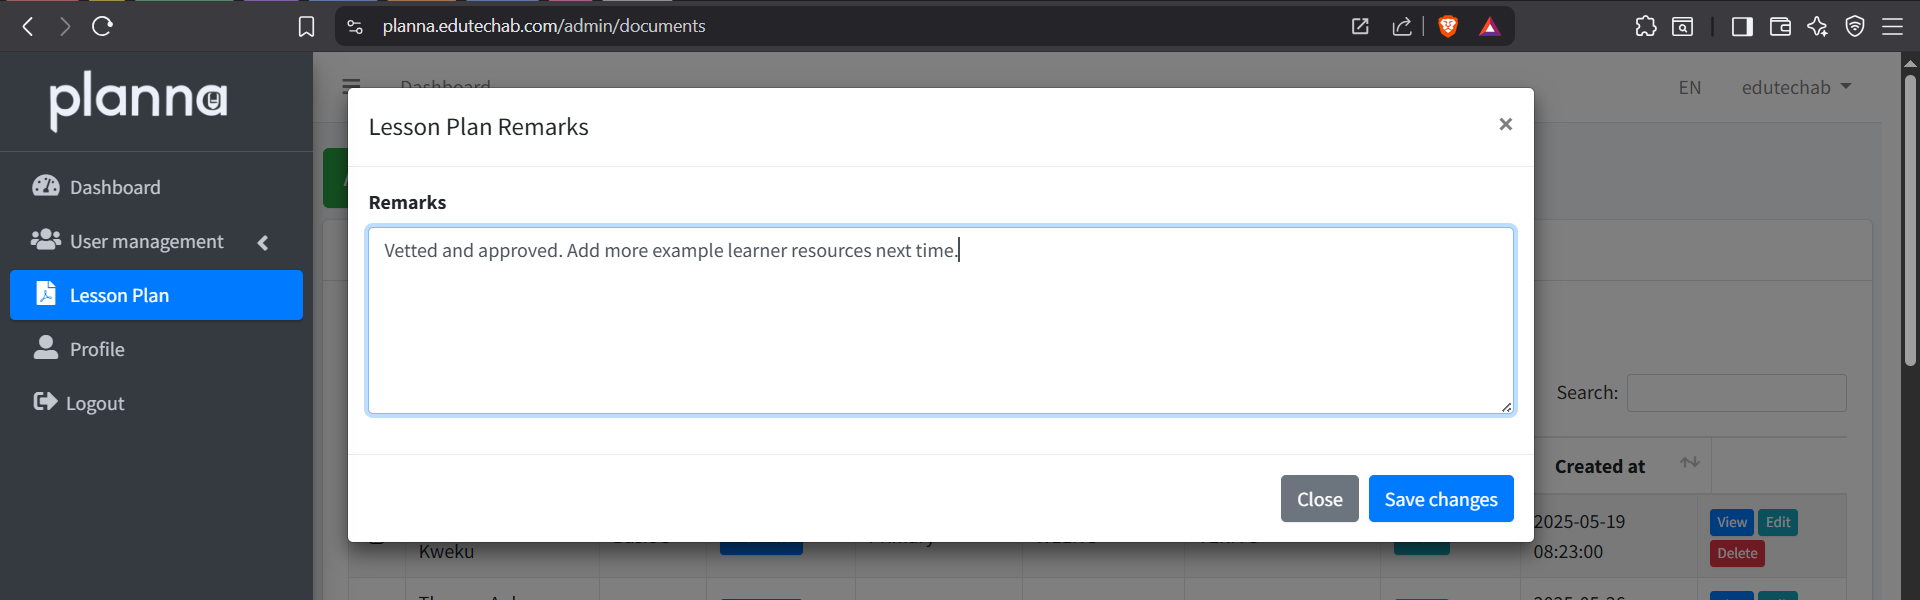Open the browser hamburger menu
Viewport: 1920px width, 600px height.
1892,27
